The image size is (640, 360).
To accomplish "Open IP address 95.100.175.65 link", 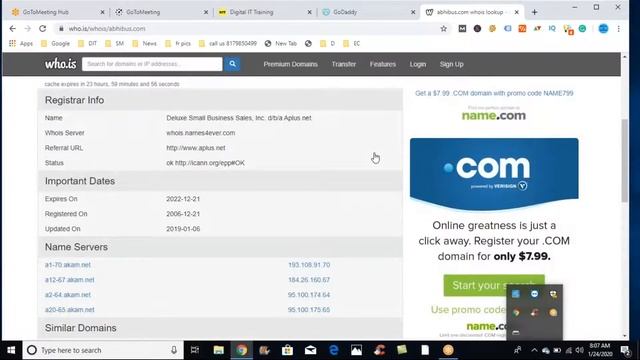I will point(309,310).
